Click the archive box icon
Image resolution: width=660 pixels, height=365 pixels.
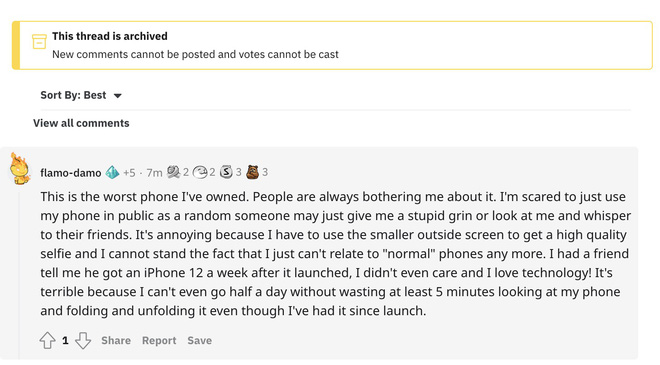[x=39, y=42]
